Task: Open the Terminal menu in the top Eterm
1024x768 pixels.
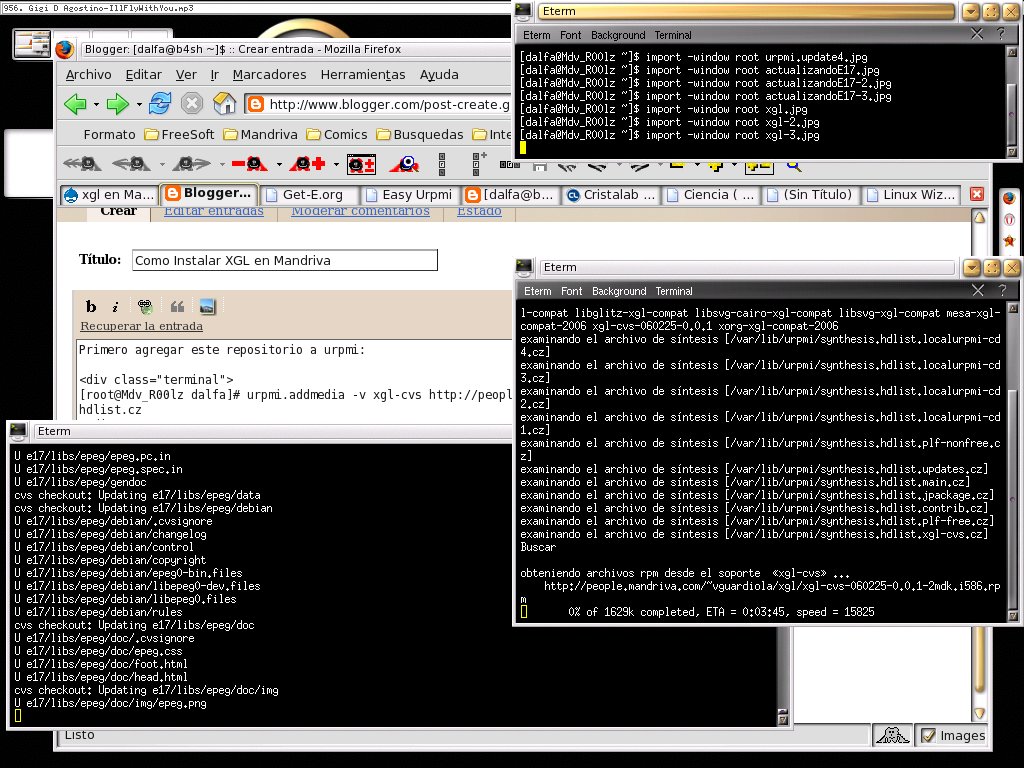Action: pos(673,35)
